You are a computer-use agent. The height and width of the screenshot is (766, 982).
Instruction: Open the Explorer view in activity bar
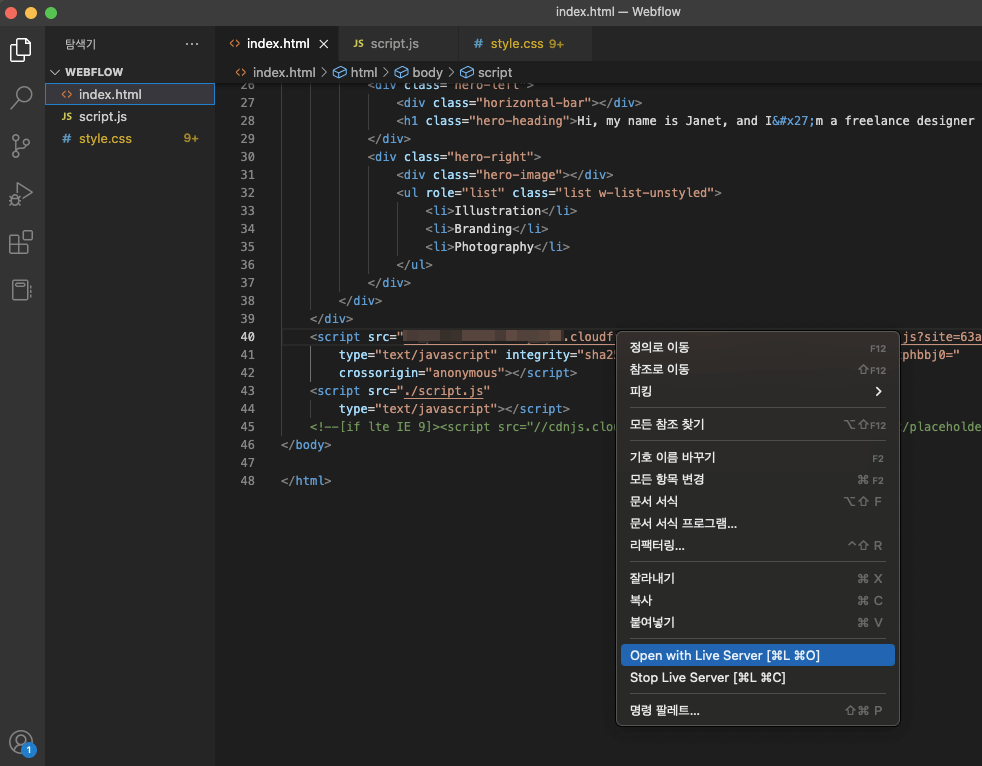[x=21, y=50]
